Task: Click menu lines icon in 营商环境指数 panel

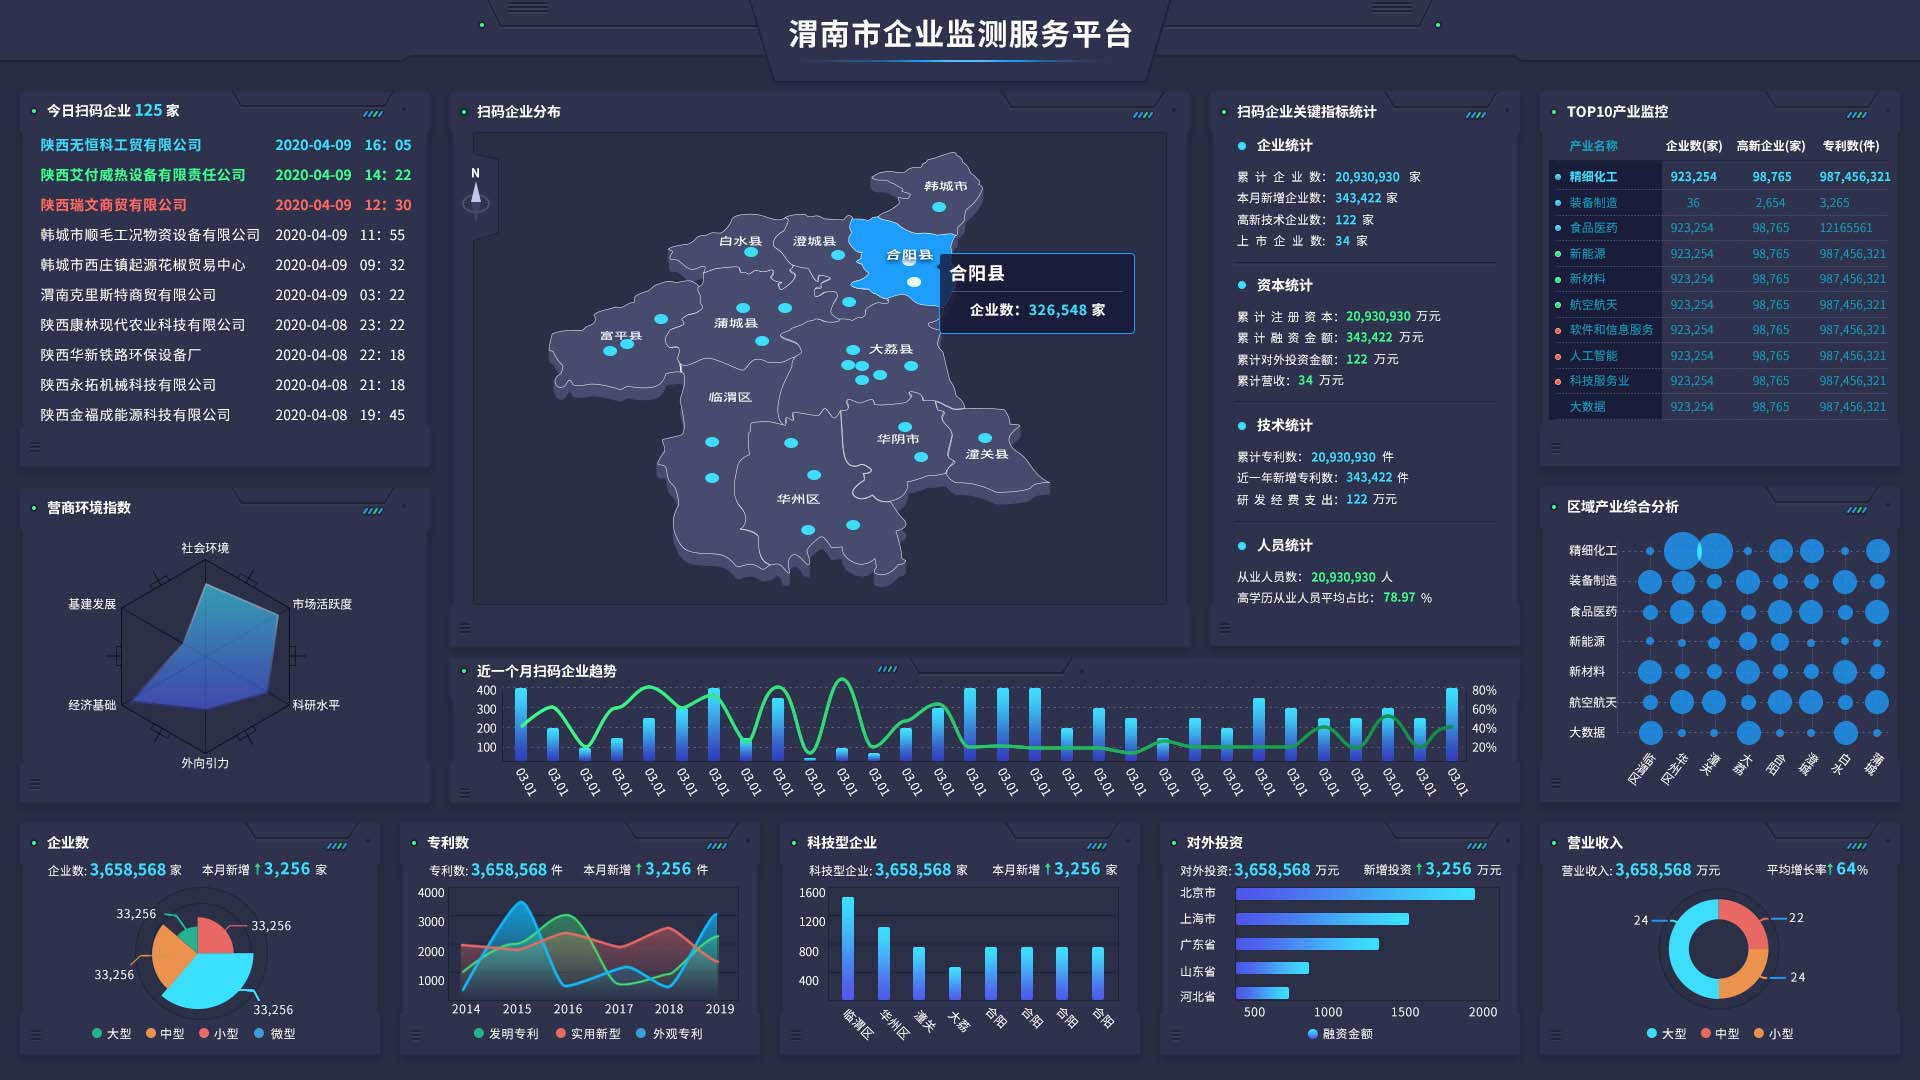Action: (x=35, y=783)
